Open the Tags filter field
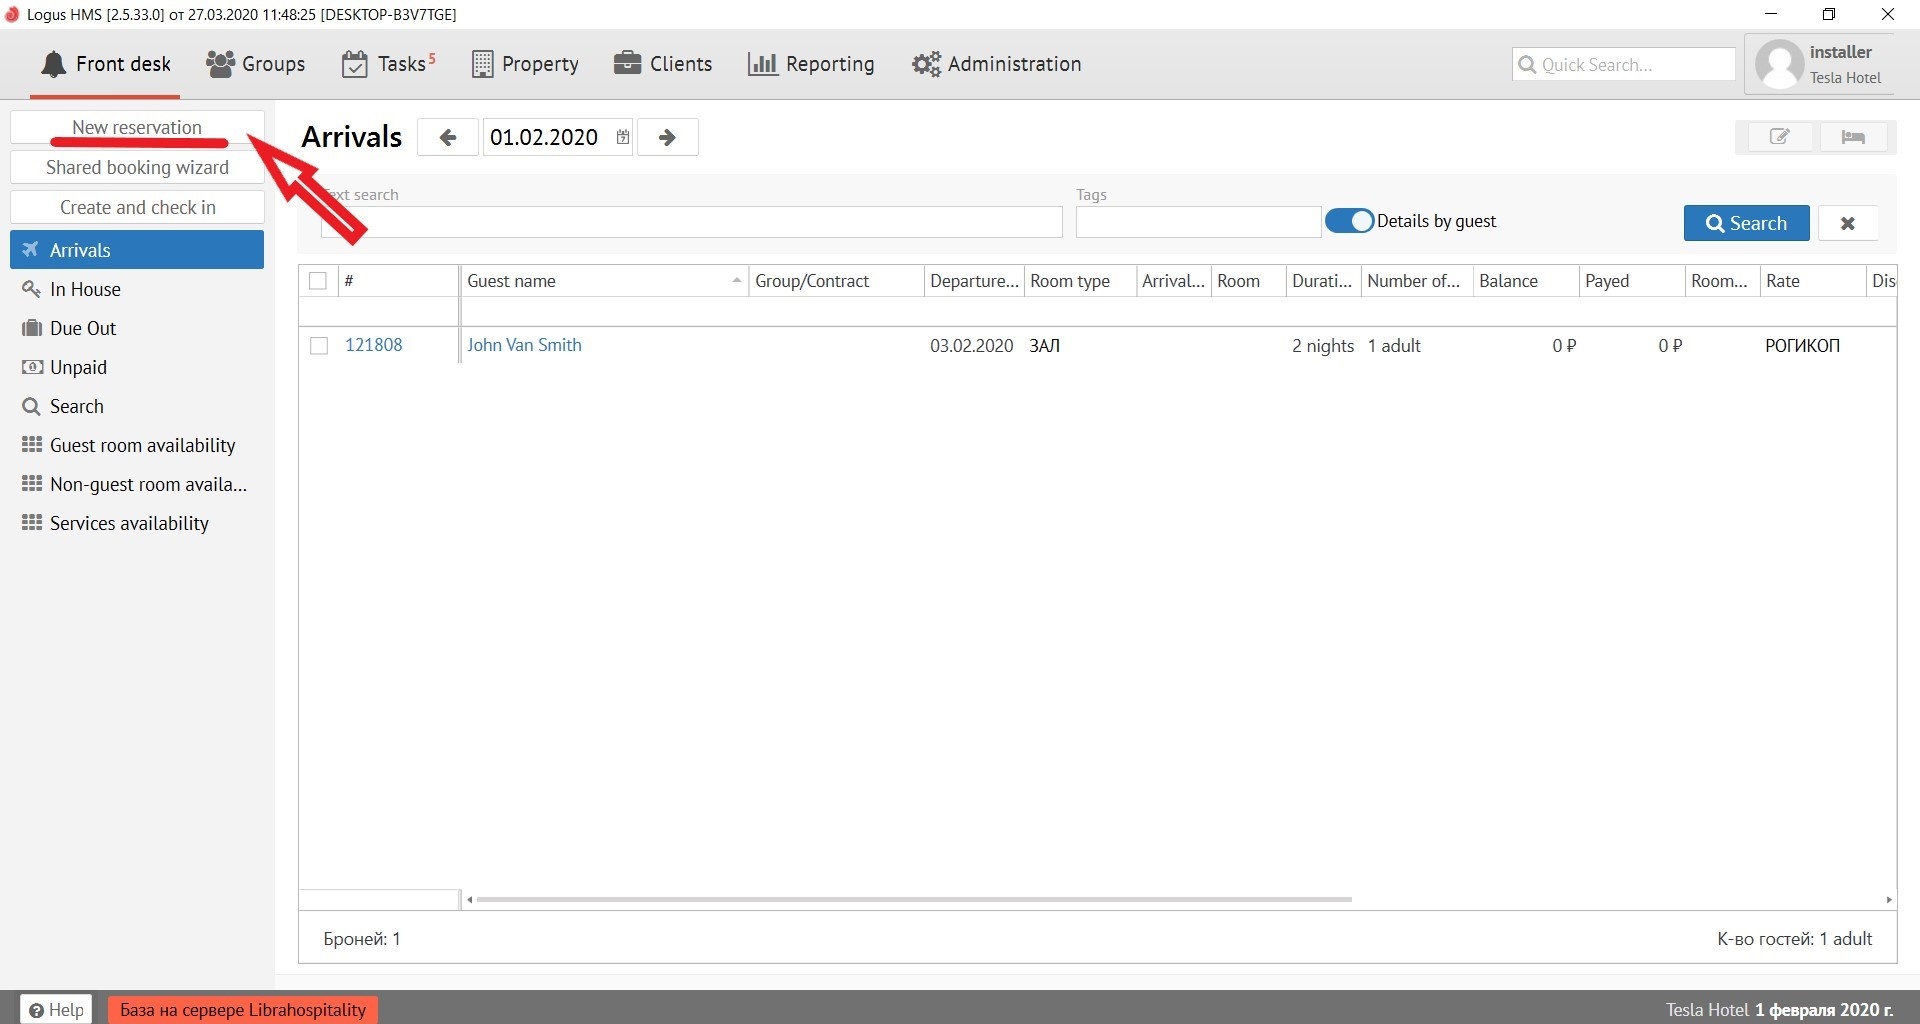The image size is (1920, 1024). point(1197,222)
